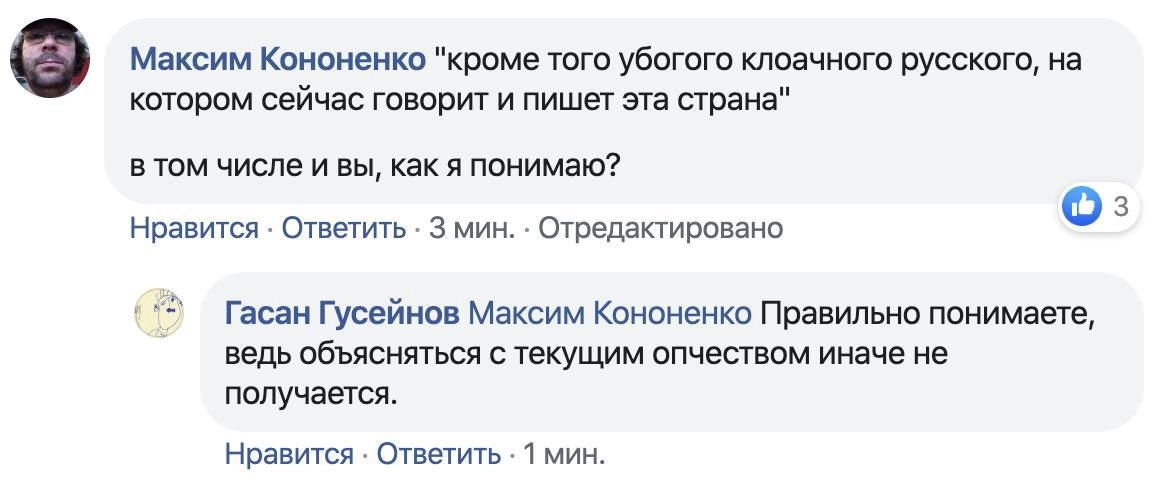Click the reply line "ведь объясняться с текущим опчеством"
Viewport: 1172px width, 486px height.
[585, 353]
